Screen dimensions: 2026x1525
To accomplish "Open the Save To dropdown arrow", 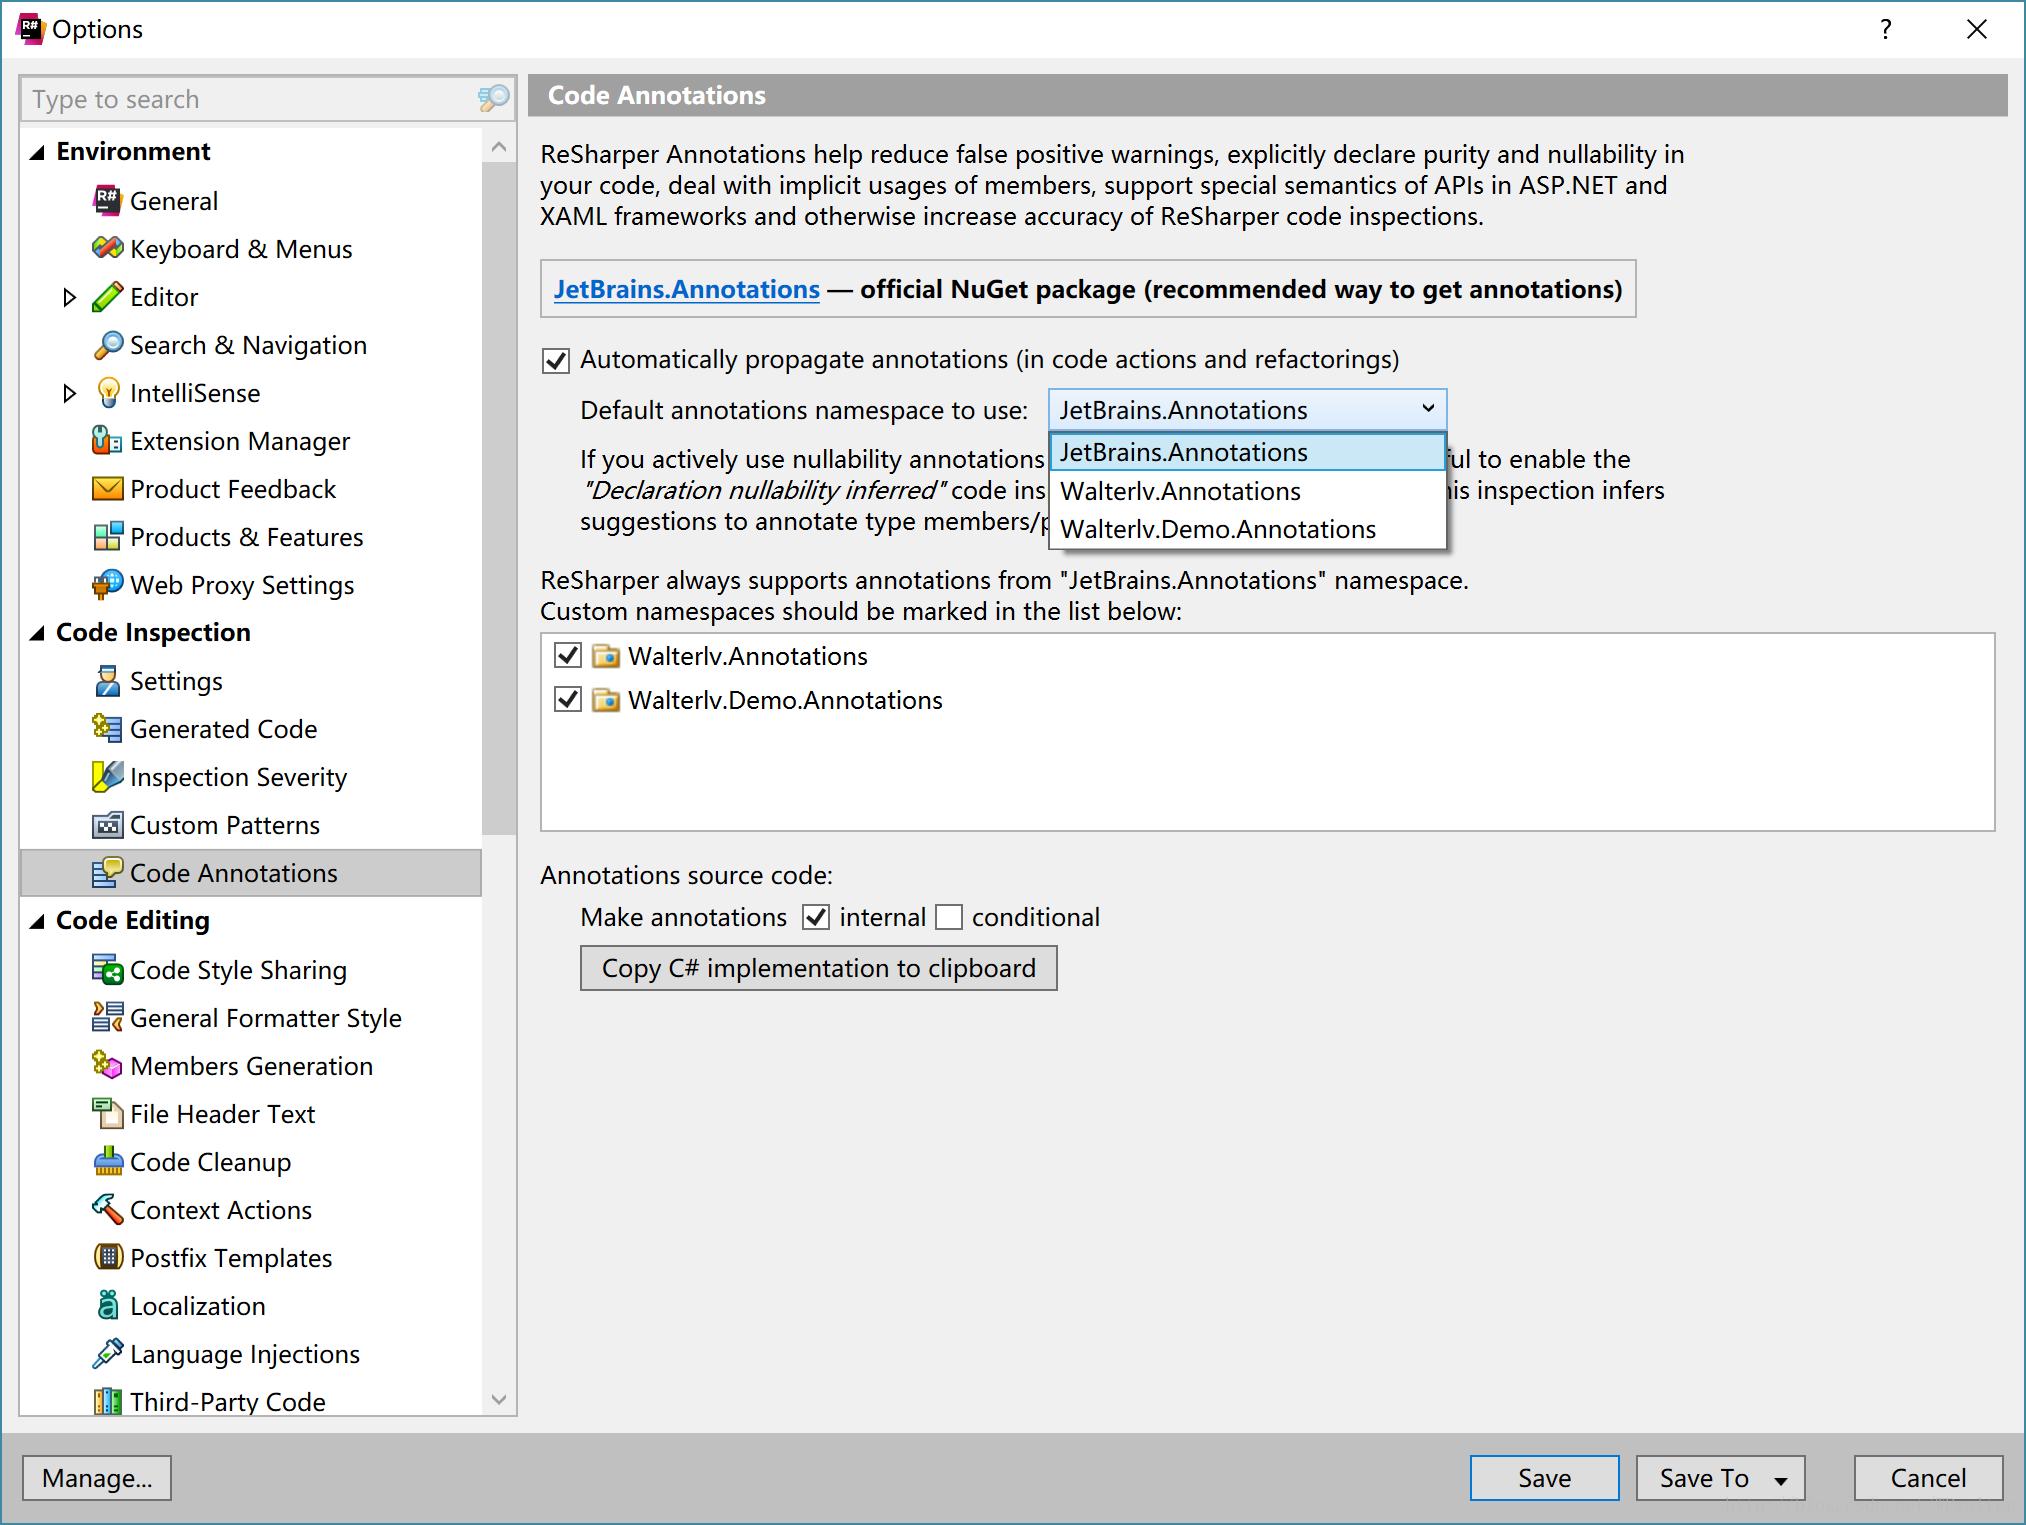I will coord(1781,1479).
